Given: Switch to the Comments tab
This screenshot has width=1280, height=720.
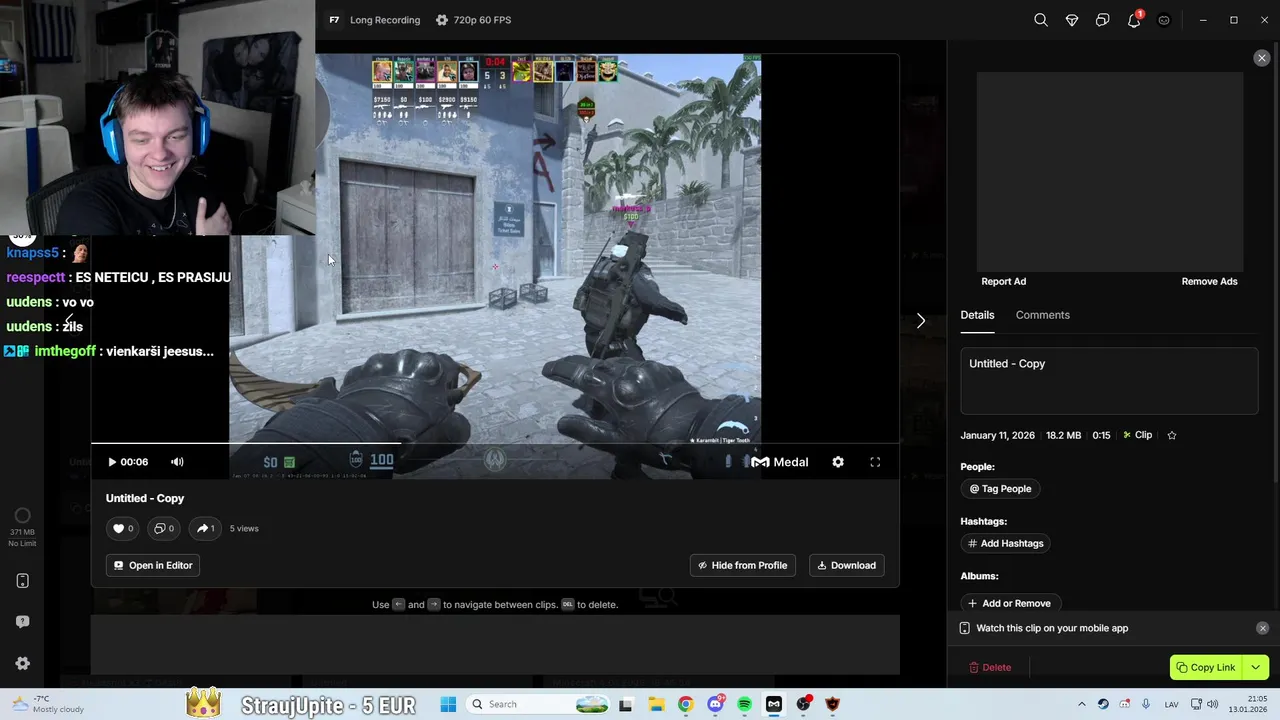Looking at the screenshot, I should 1042,315.
